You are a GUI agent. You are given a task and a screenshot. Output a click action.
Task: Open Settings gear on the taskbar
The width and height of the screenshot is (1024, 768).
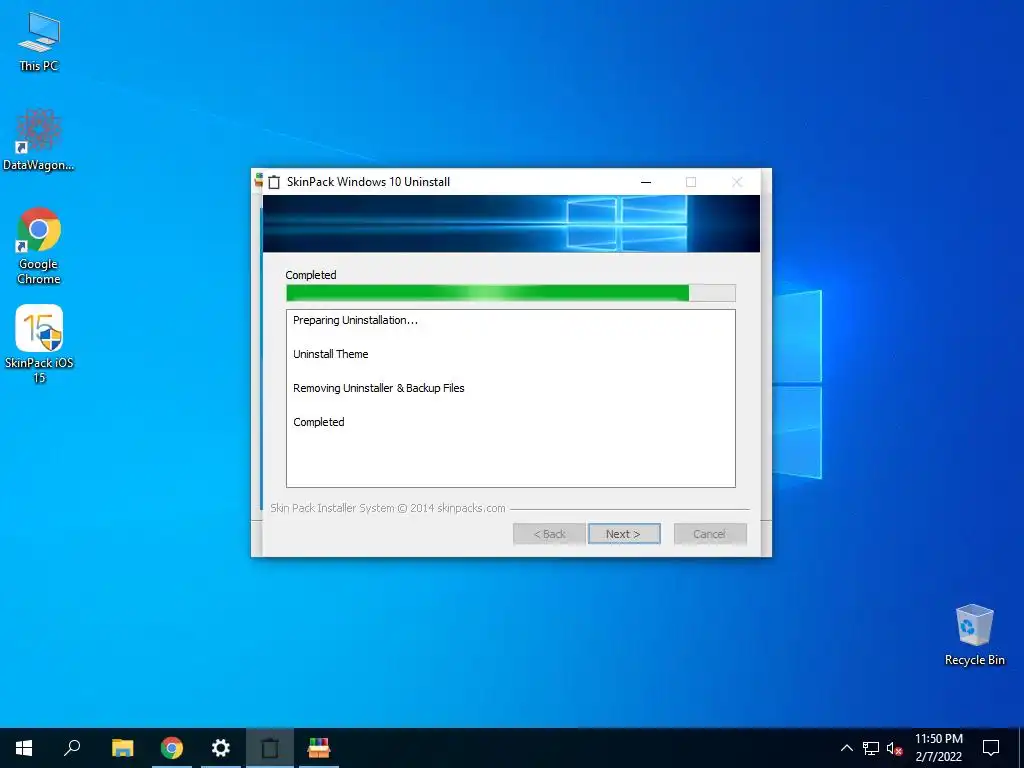pyautogui.click(x=221, y=748)
